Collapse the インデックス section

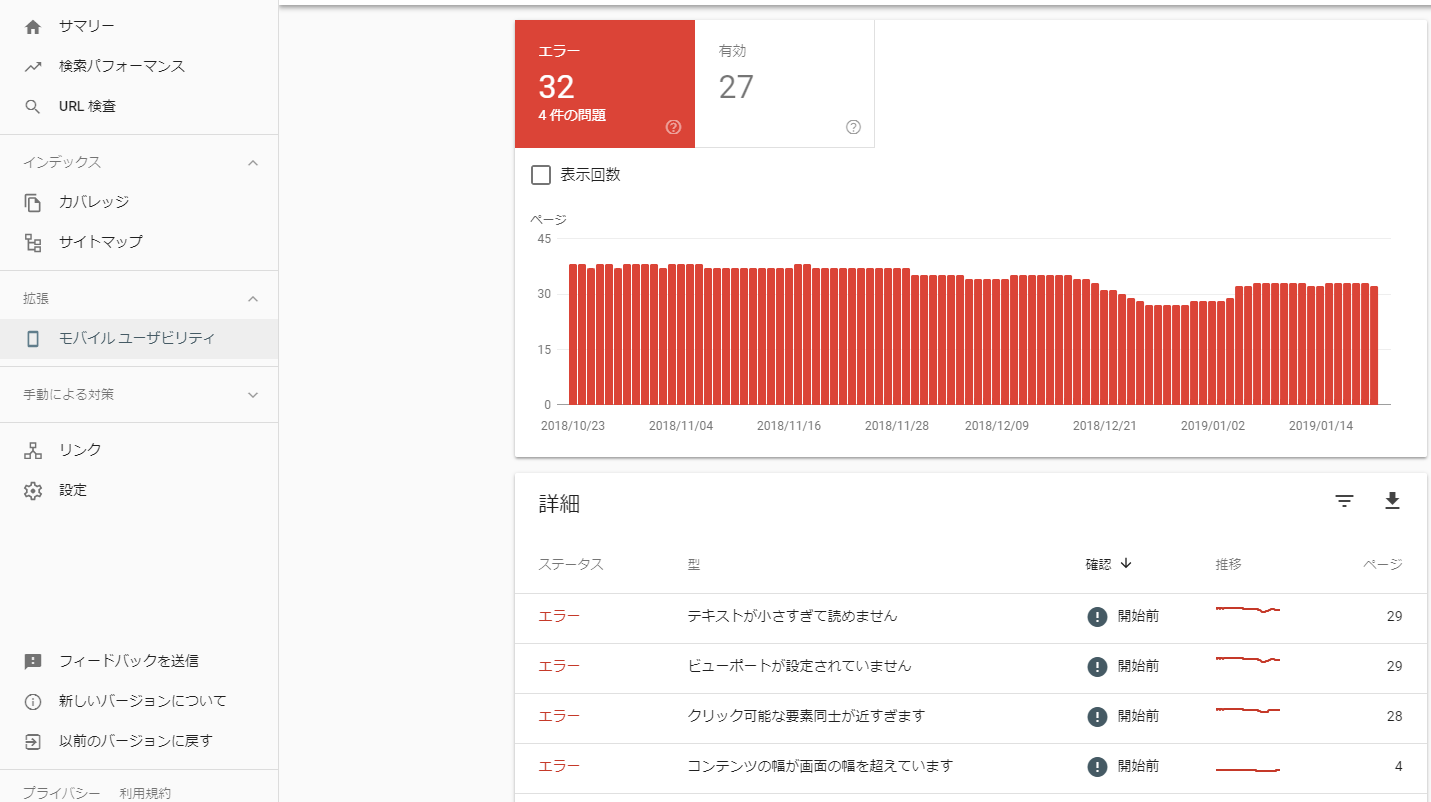pyautogui.click(x=253, y=162)
